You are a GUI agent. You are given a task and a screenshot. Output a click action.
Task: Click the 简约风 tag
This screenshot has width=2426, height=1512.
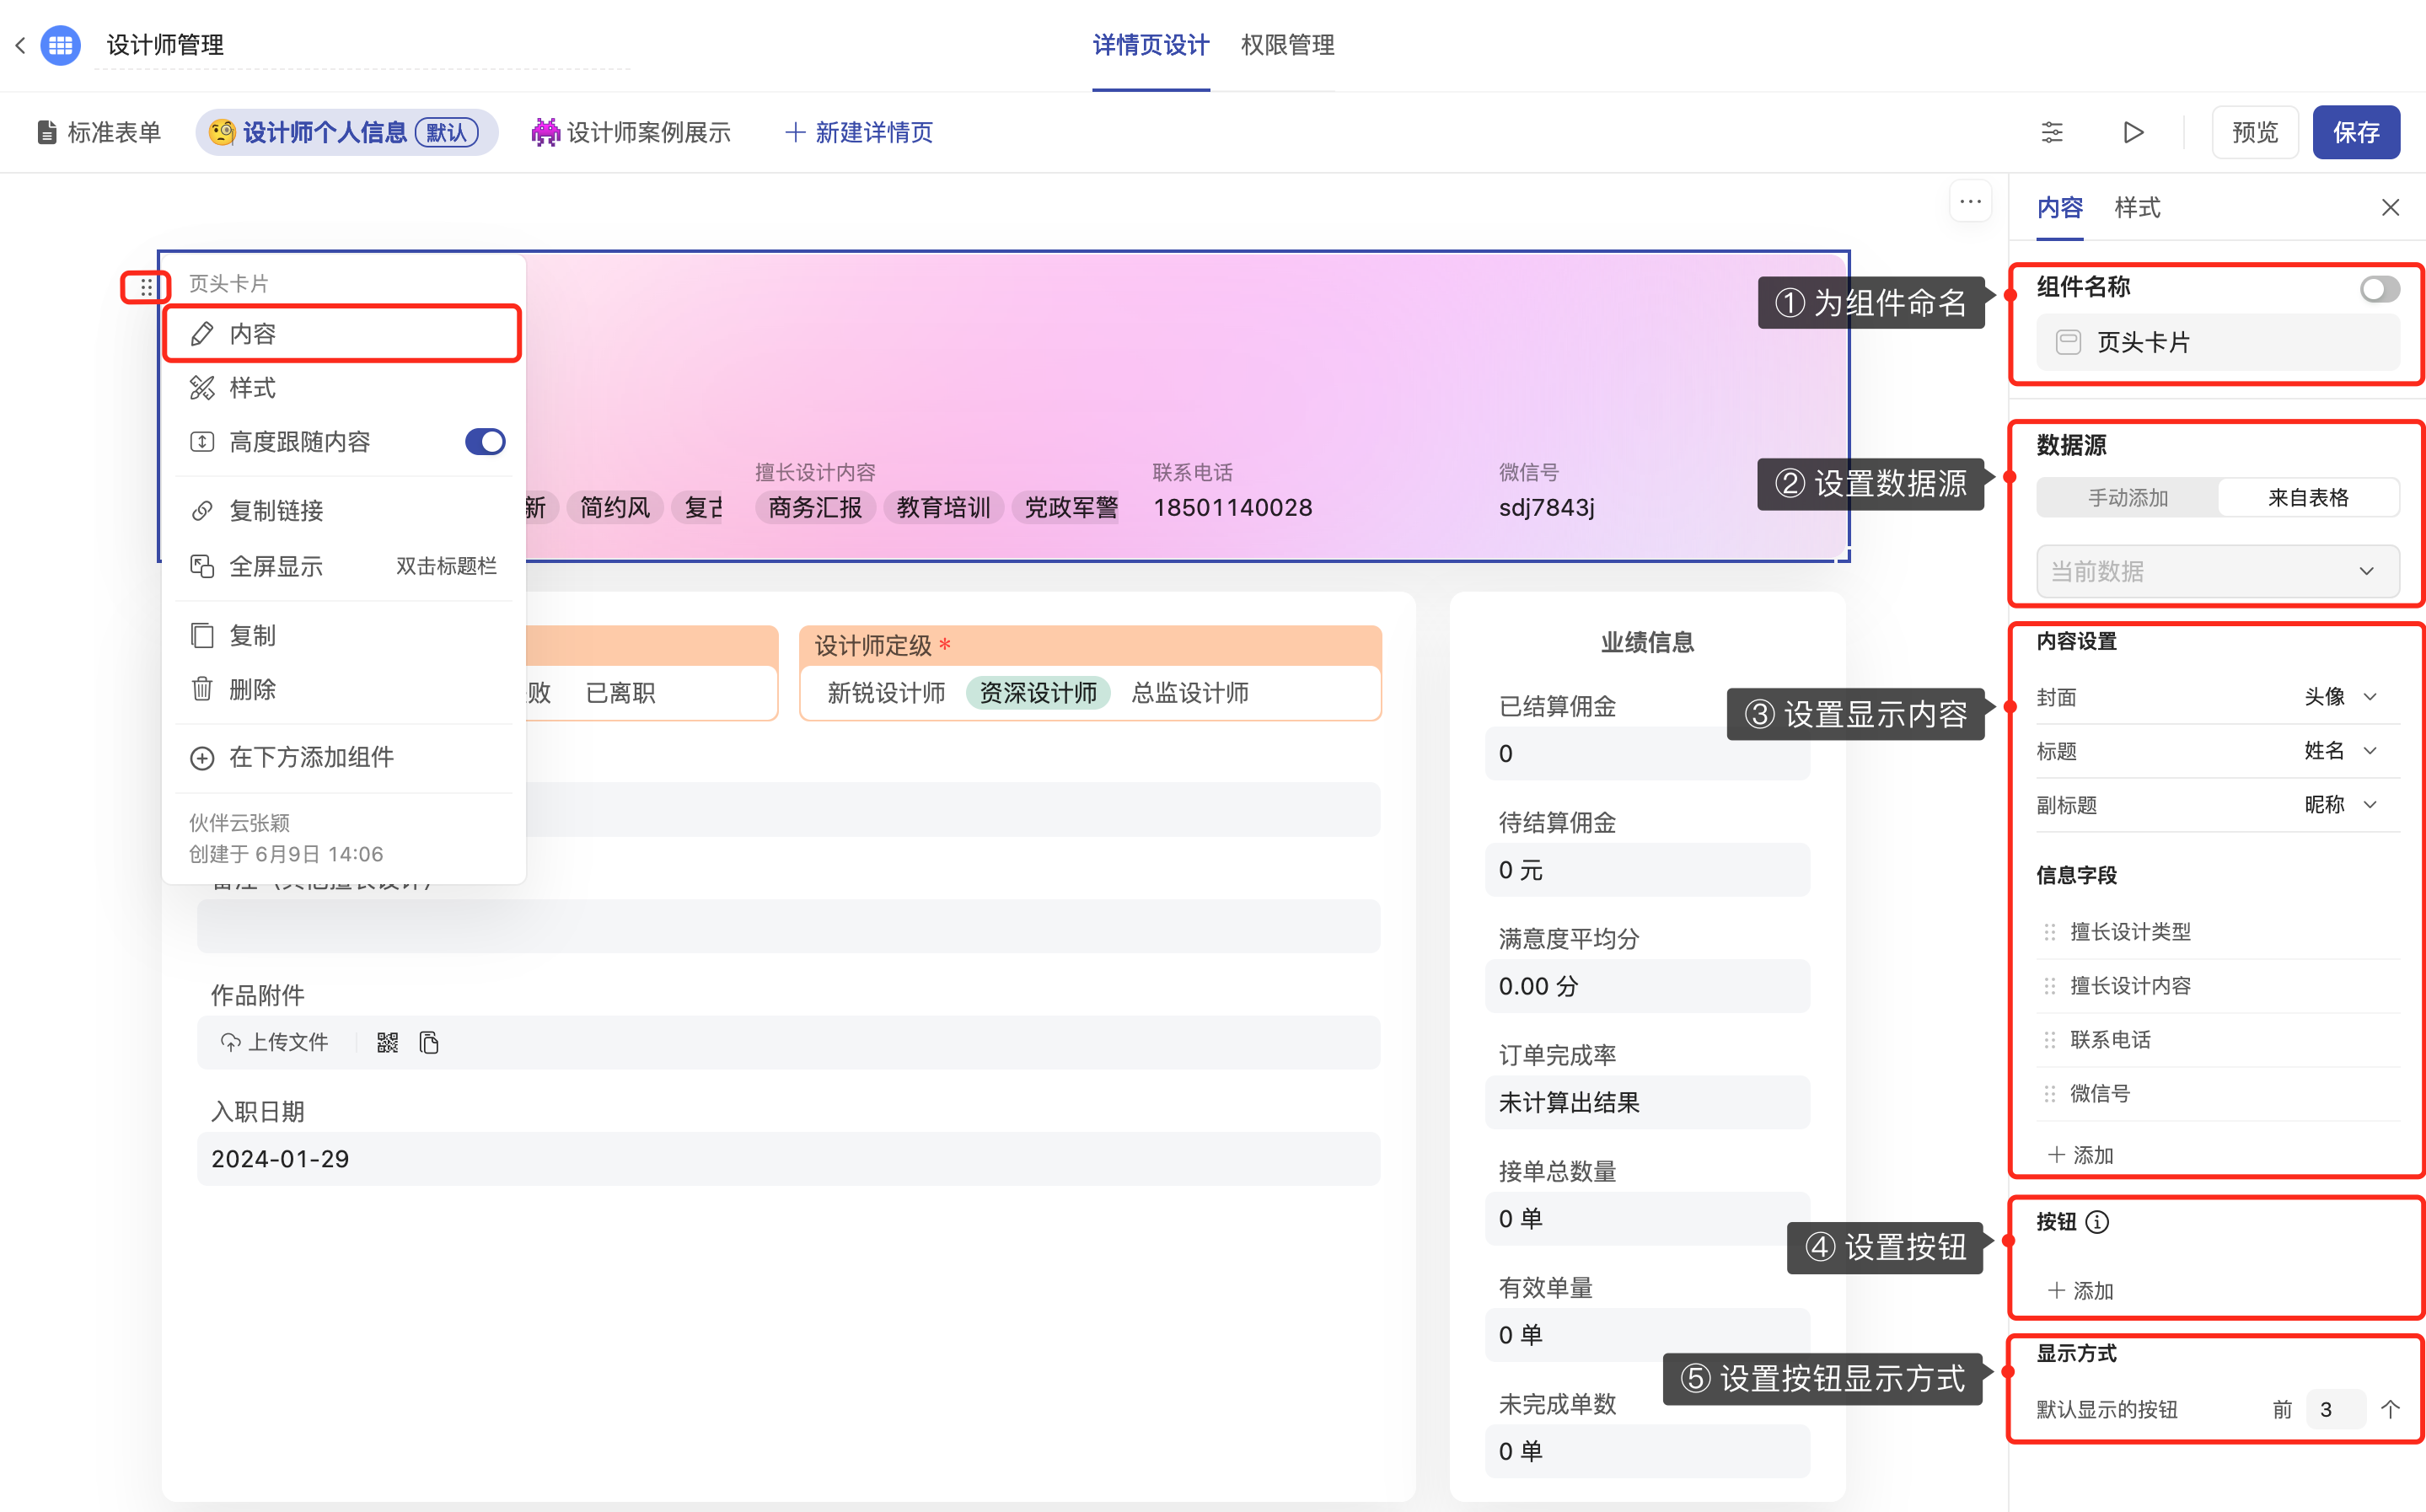[615, 507]
